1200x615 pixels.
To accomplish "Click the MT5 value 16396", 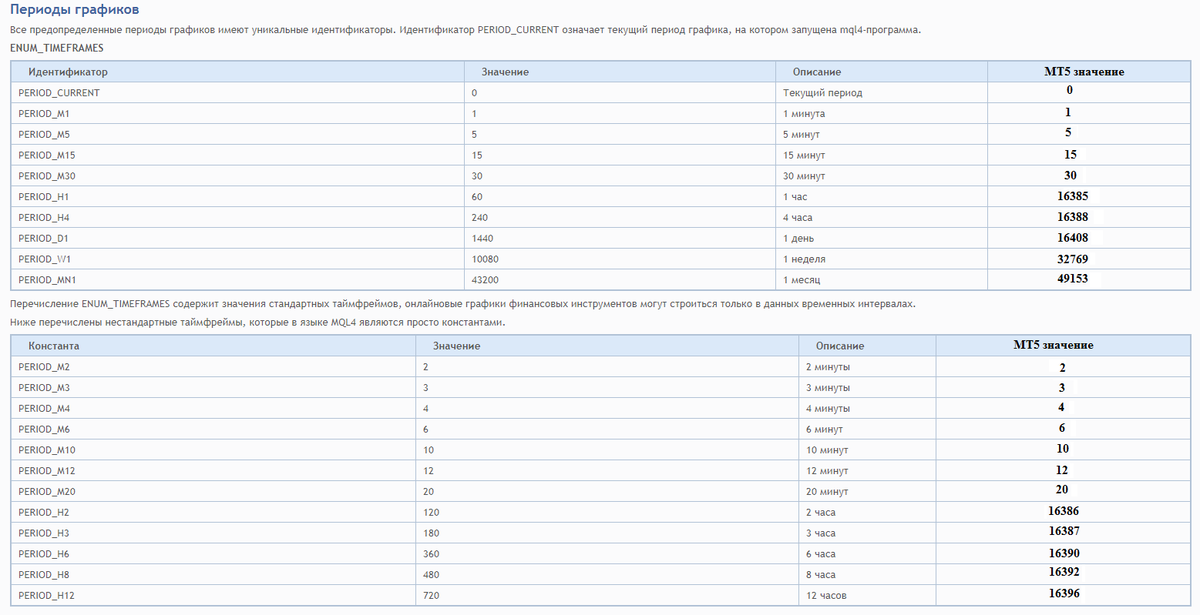I will pyautogui.click(x=1063, y=593).
